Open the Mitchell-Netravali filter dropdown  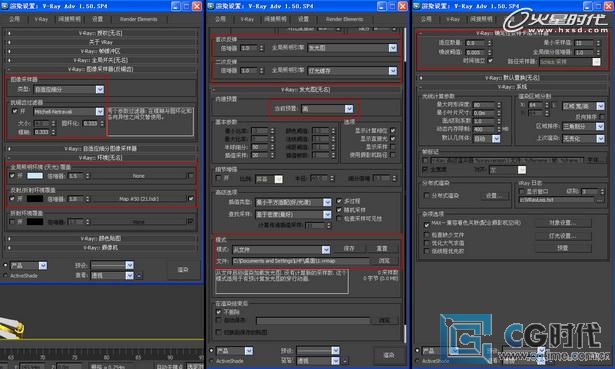click(x=69, y=112)
